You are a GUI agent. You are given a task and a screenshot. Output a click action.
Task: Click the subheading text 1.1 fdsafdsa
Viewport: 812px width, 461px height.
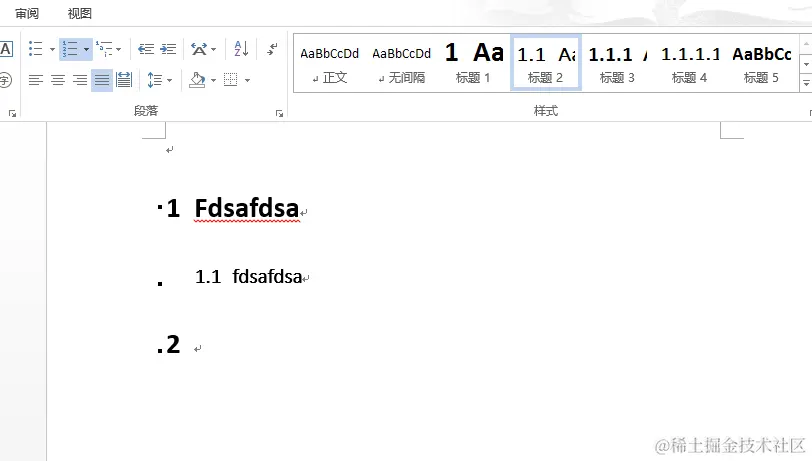tap(249, 277)
